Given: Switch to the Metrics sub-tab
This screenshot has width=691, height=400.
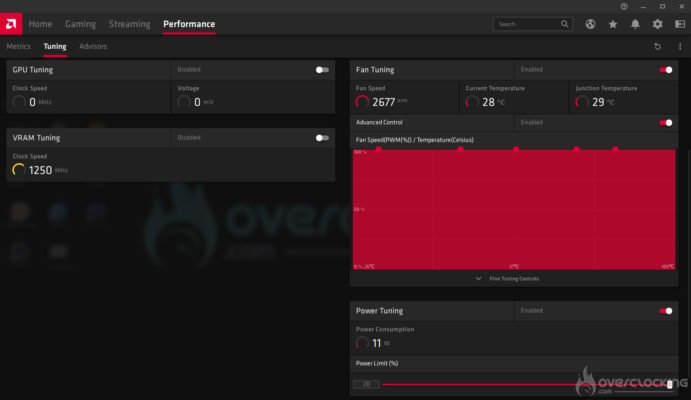Looking at the screenshot, I should click(x=19, y=46).
